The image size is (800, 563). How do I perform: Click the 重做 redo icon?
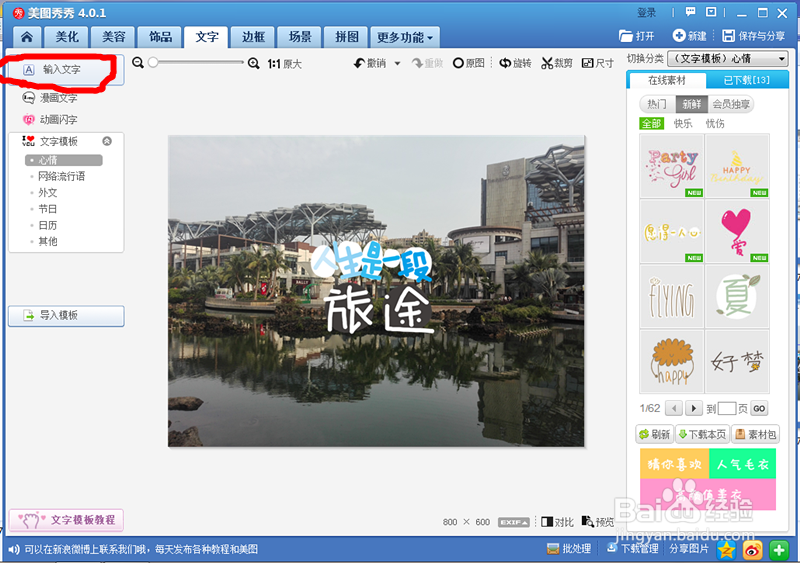pyautogui.click(x=418, y=63)
